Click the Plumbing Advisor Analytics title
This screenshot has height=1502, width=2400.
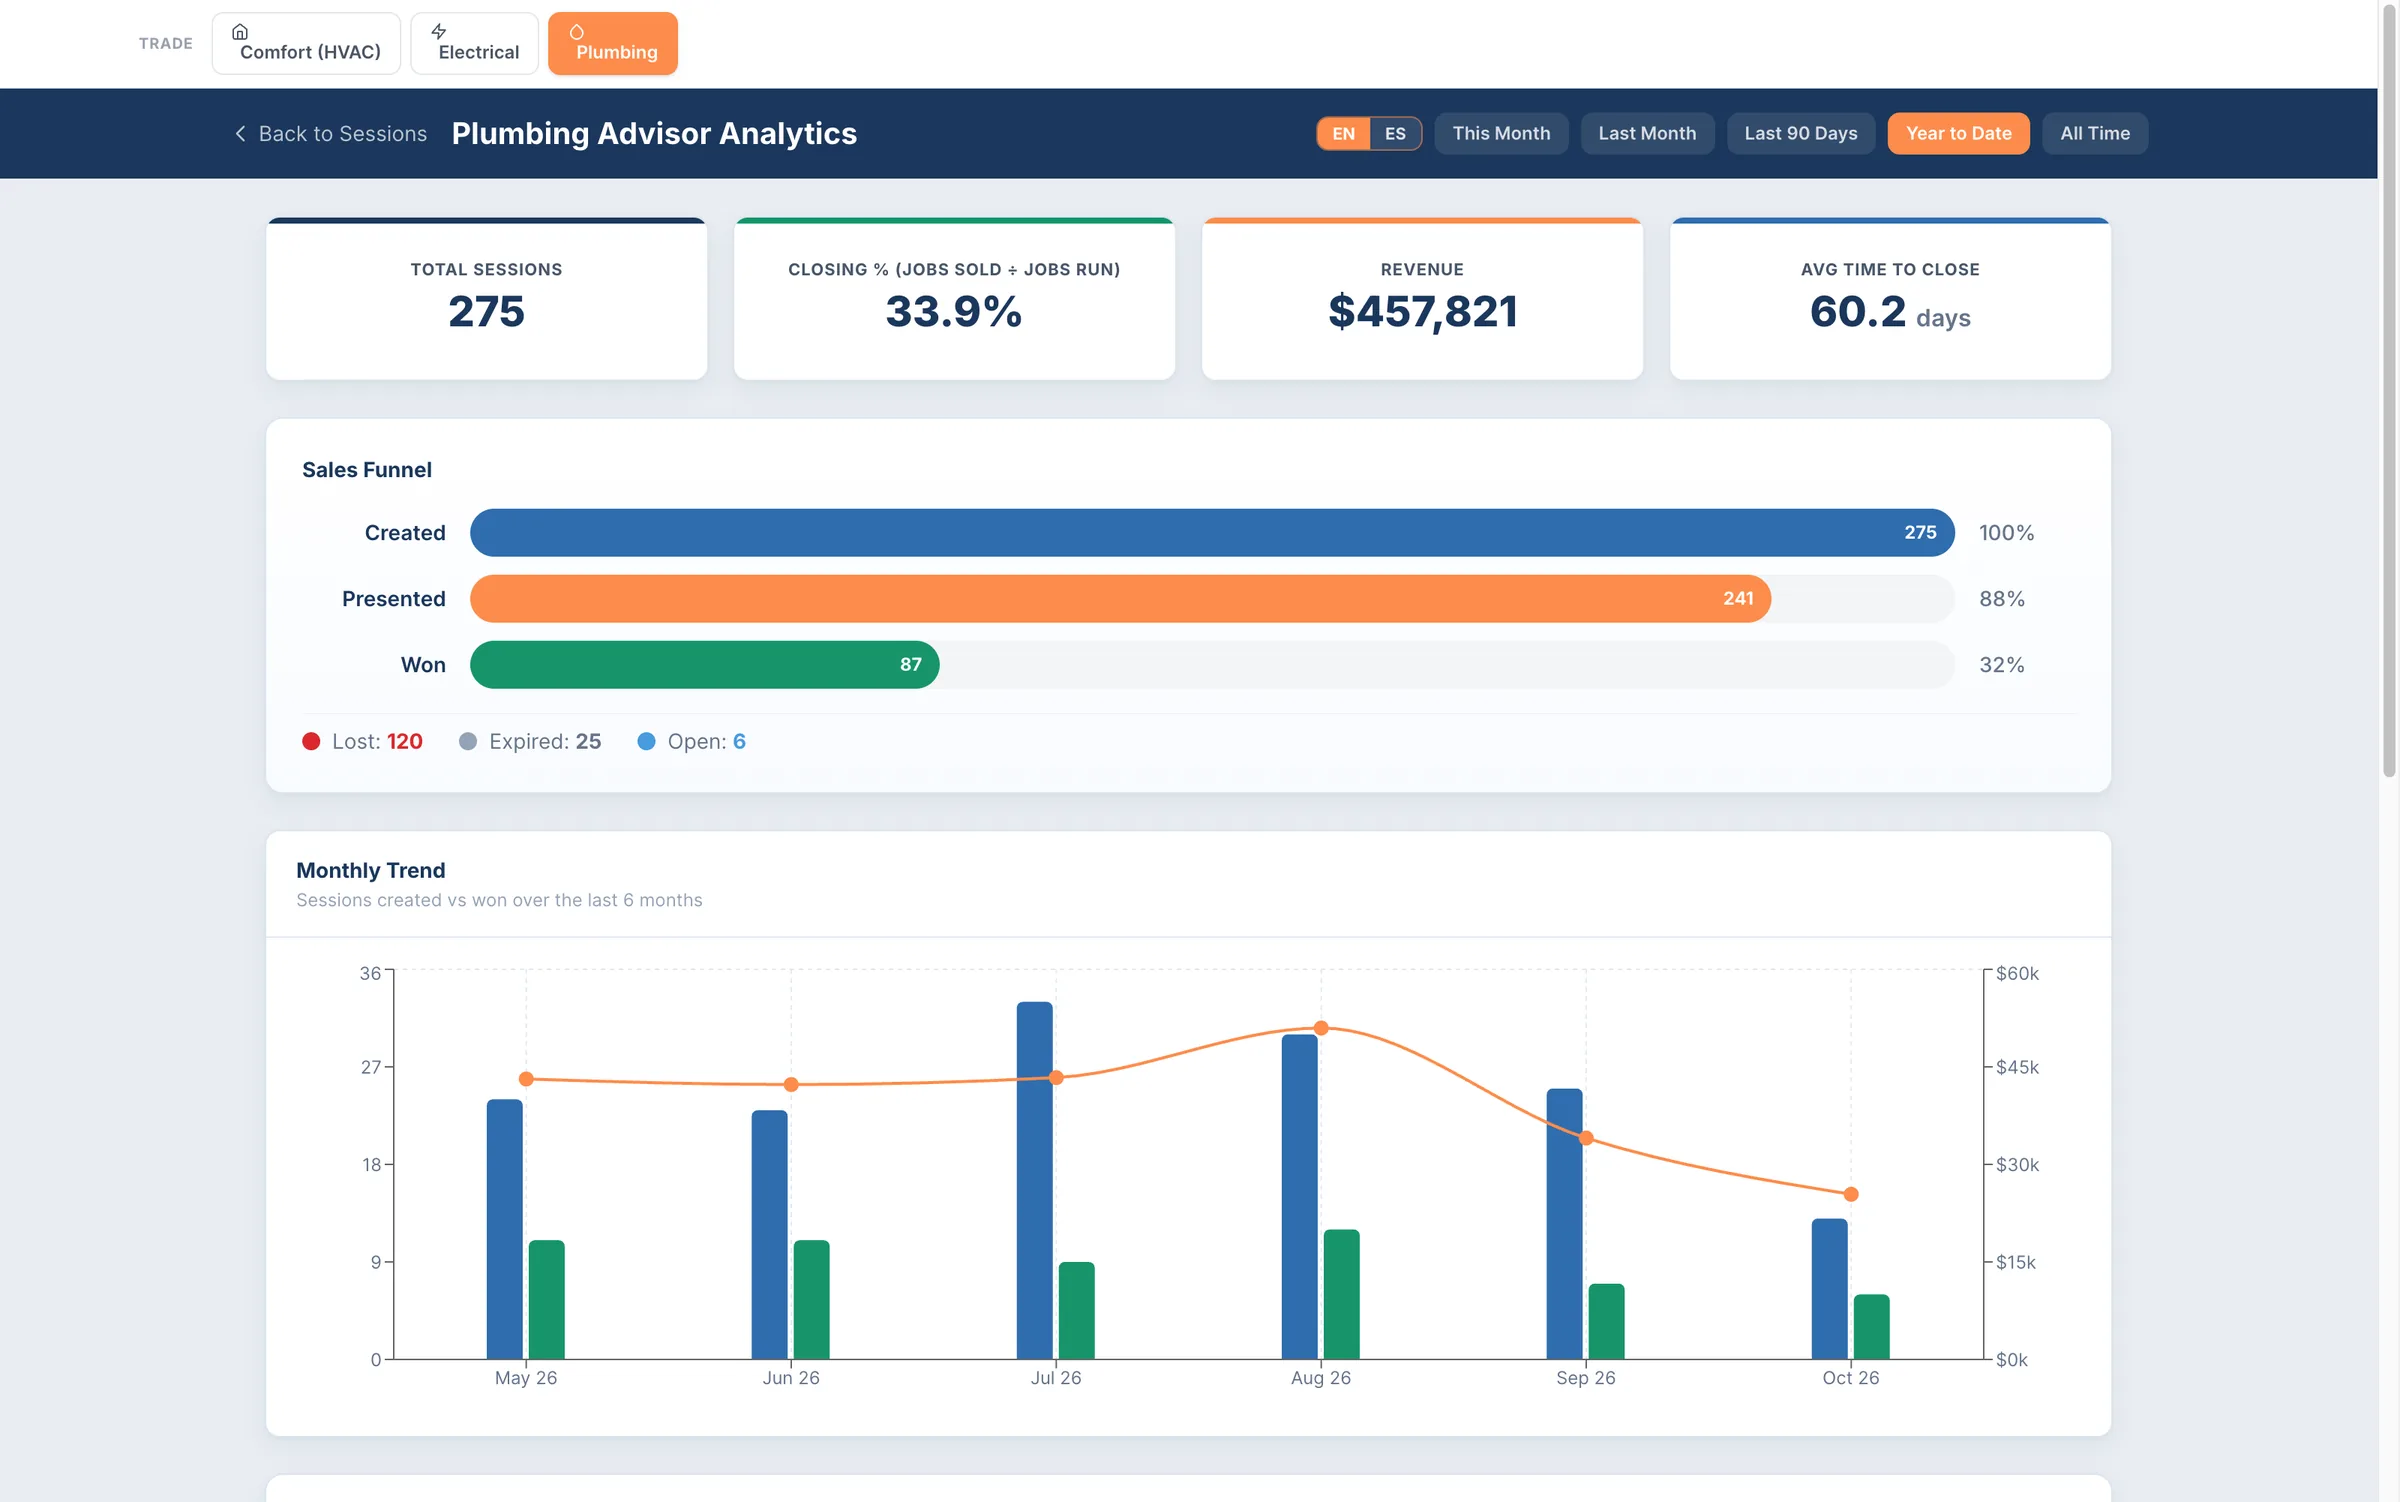(654, 133)
